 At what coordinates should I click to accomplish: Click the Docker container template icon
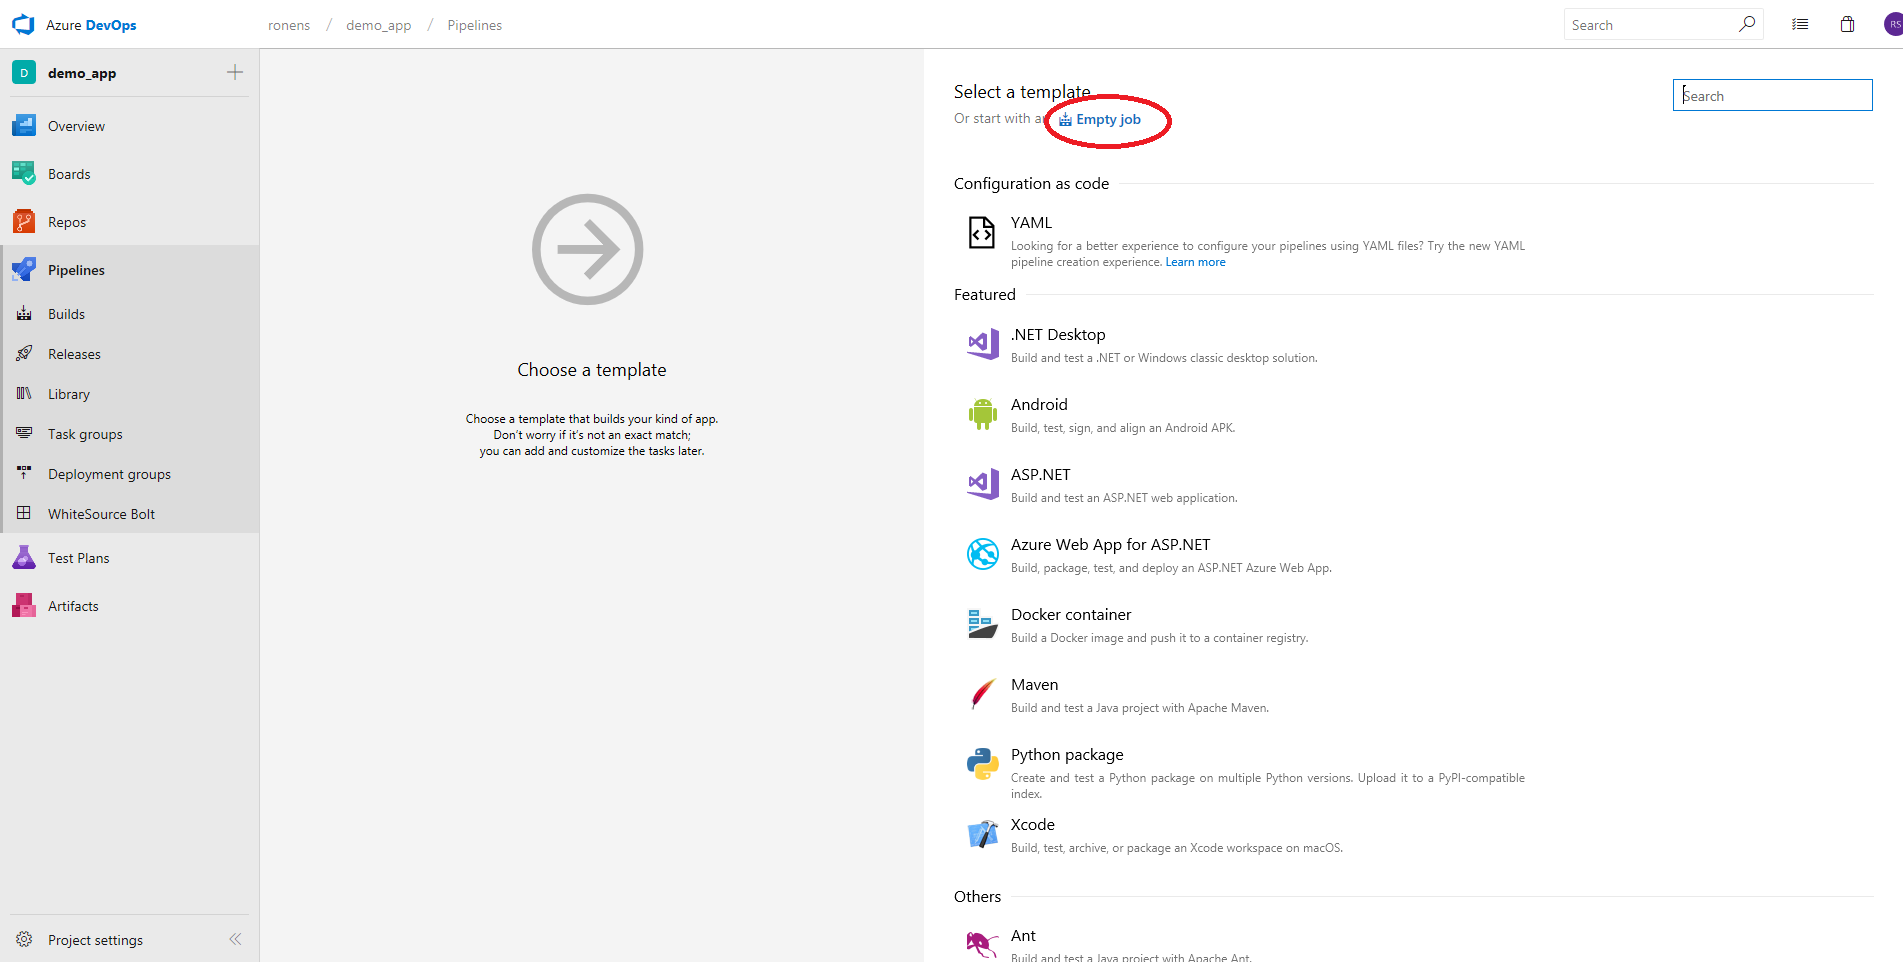click(x=982, y=624)
